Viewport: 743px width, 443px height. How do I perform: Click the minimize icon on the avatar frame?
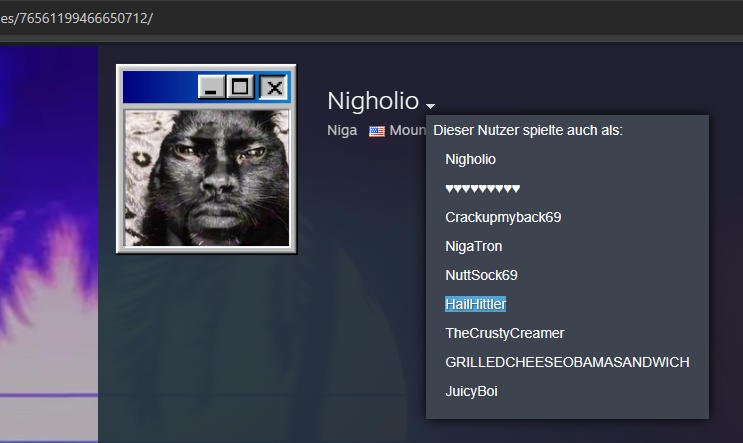(210, 88)
